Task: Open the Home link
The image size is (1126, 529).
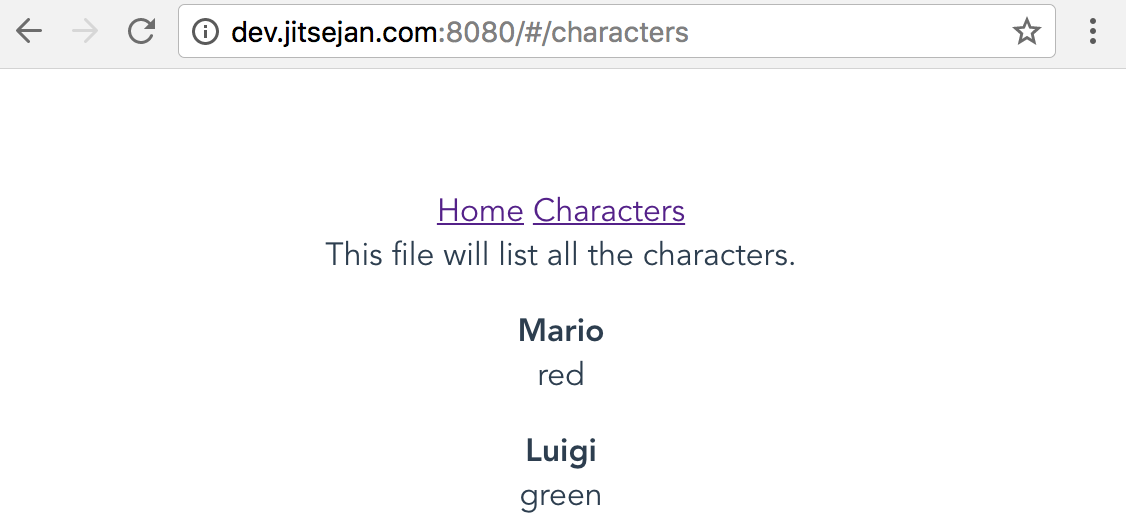Action: [480, 211]
